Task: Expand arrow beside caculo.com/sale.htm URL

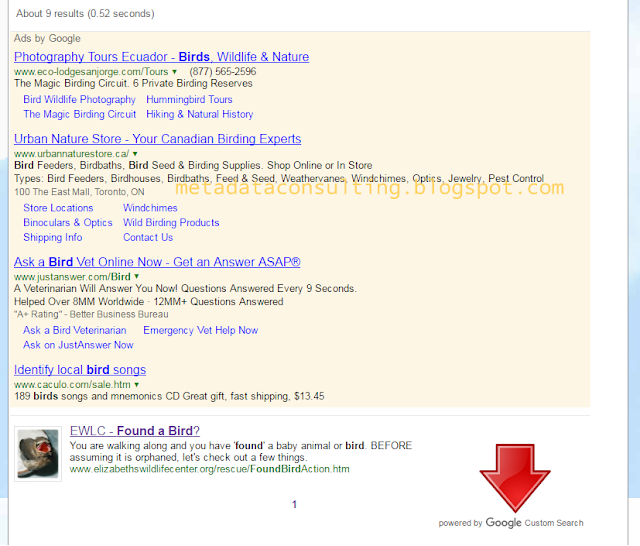Action: coord(137,384)
